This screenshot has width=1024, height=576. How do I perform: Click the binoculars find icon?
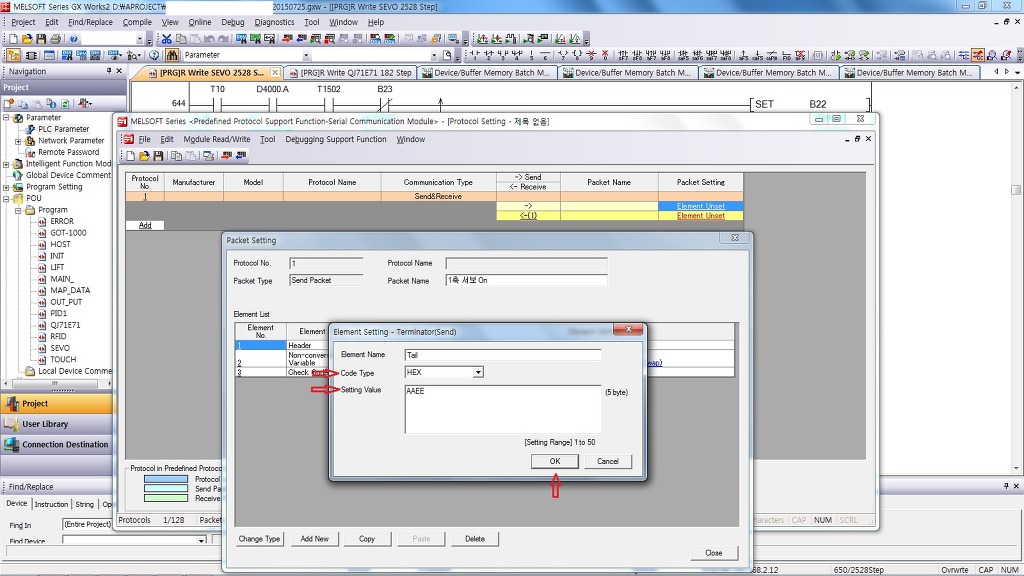(173, 55)
